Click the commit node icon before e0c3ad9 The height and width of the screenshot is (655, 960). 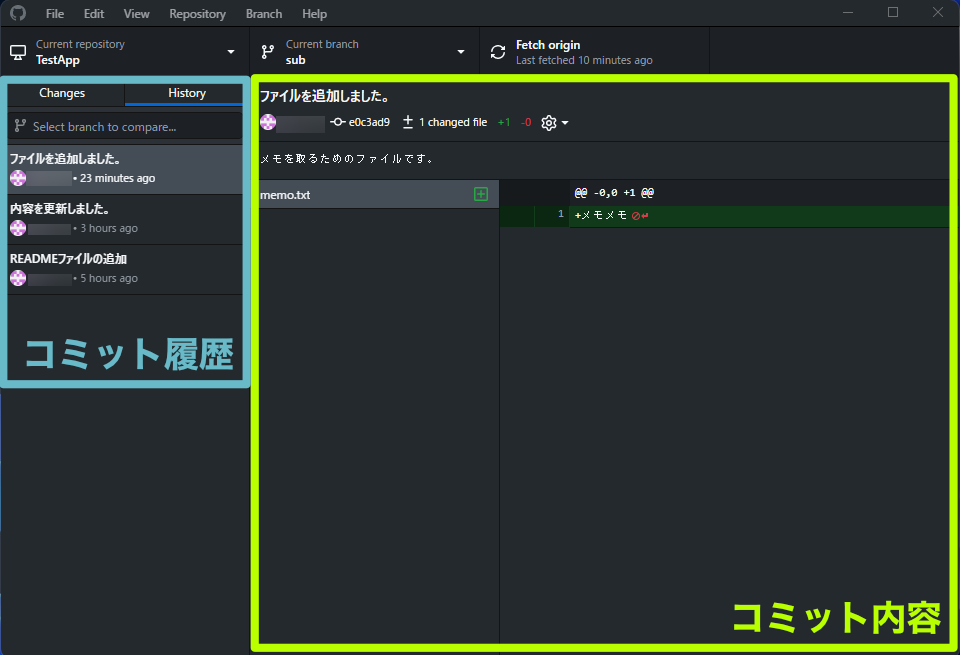337,122
